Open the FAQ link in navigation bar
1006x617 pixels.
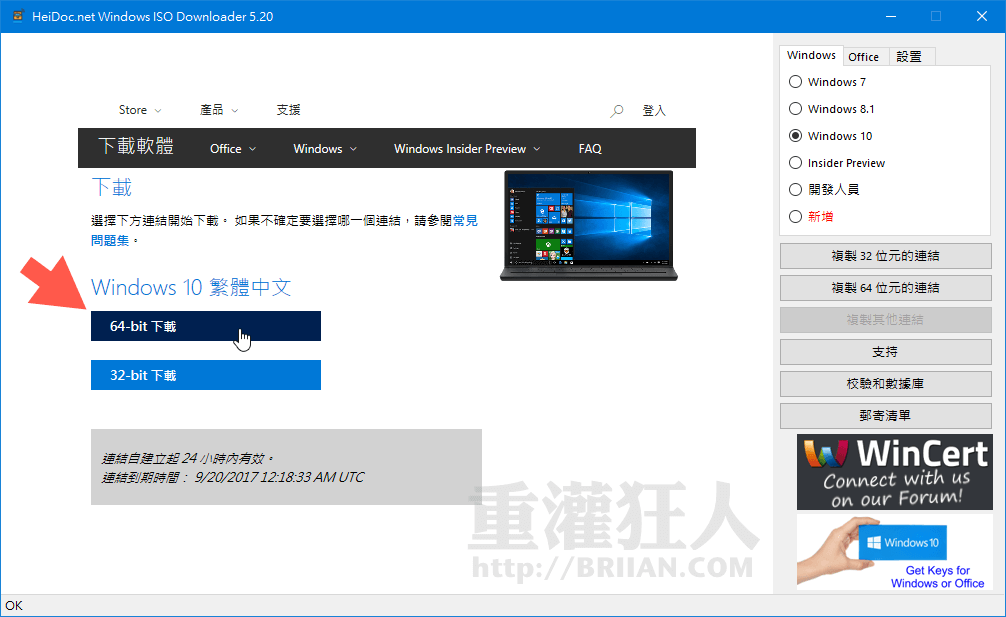point(589,149)
